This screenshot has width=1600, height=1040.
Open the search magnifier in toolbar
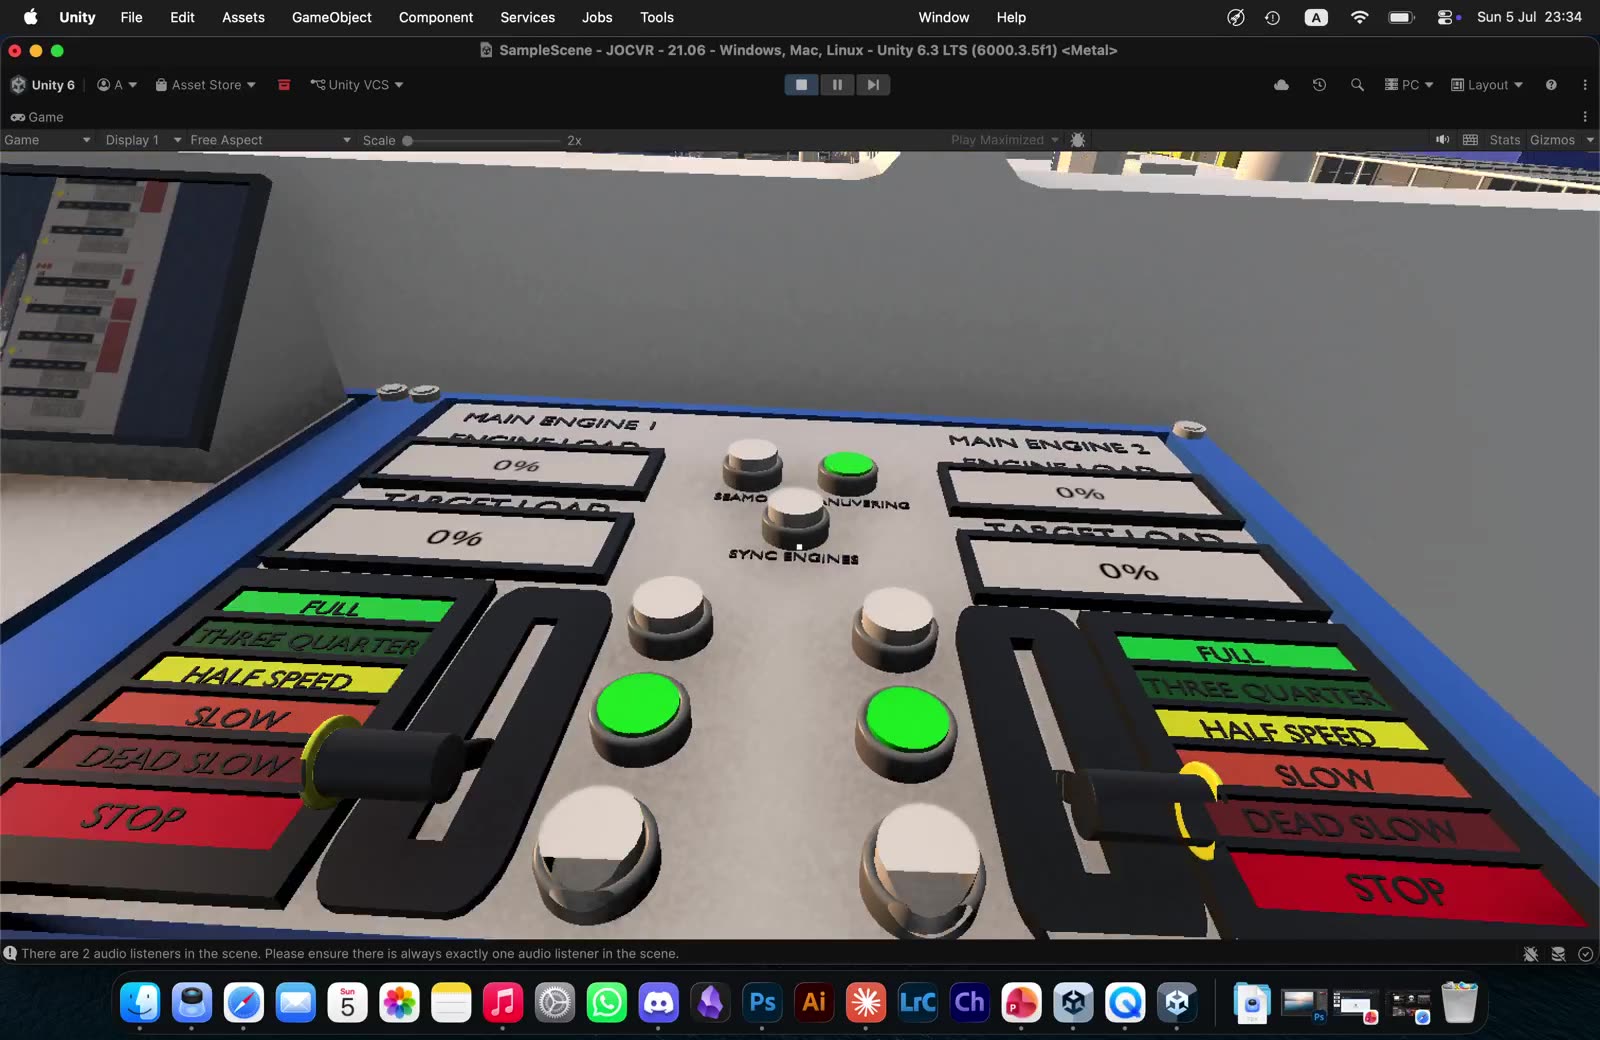click(1357, 85)
